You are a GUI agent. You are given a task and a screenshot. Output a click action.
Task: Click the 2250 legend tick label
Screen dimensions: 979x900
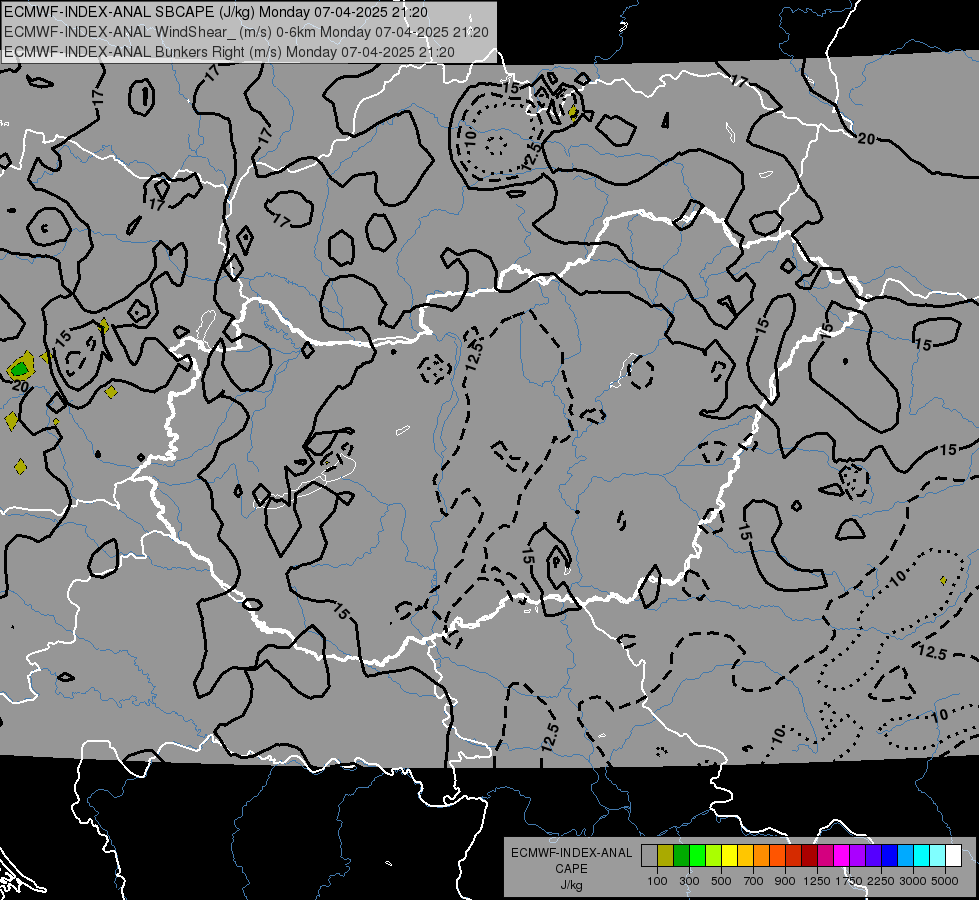[882, 881]
